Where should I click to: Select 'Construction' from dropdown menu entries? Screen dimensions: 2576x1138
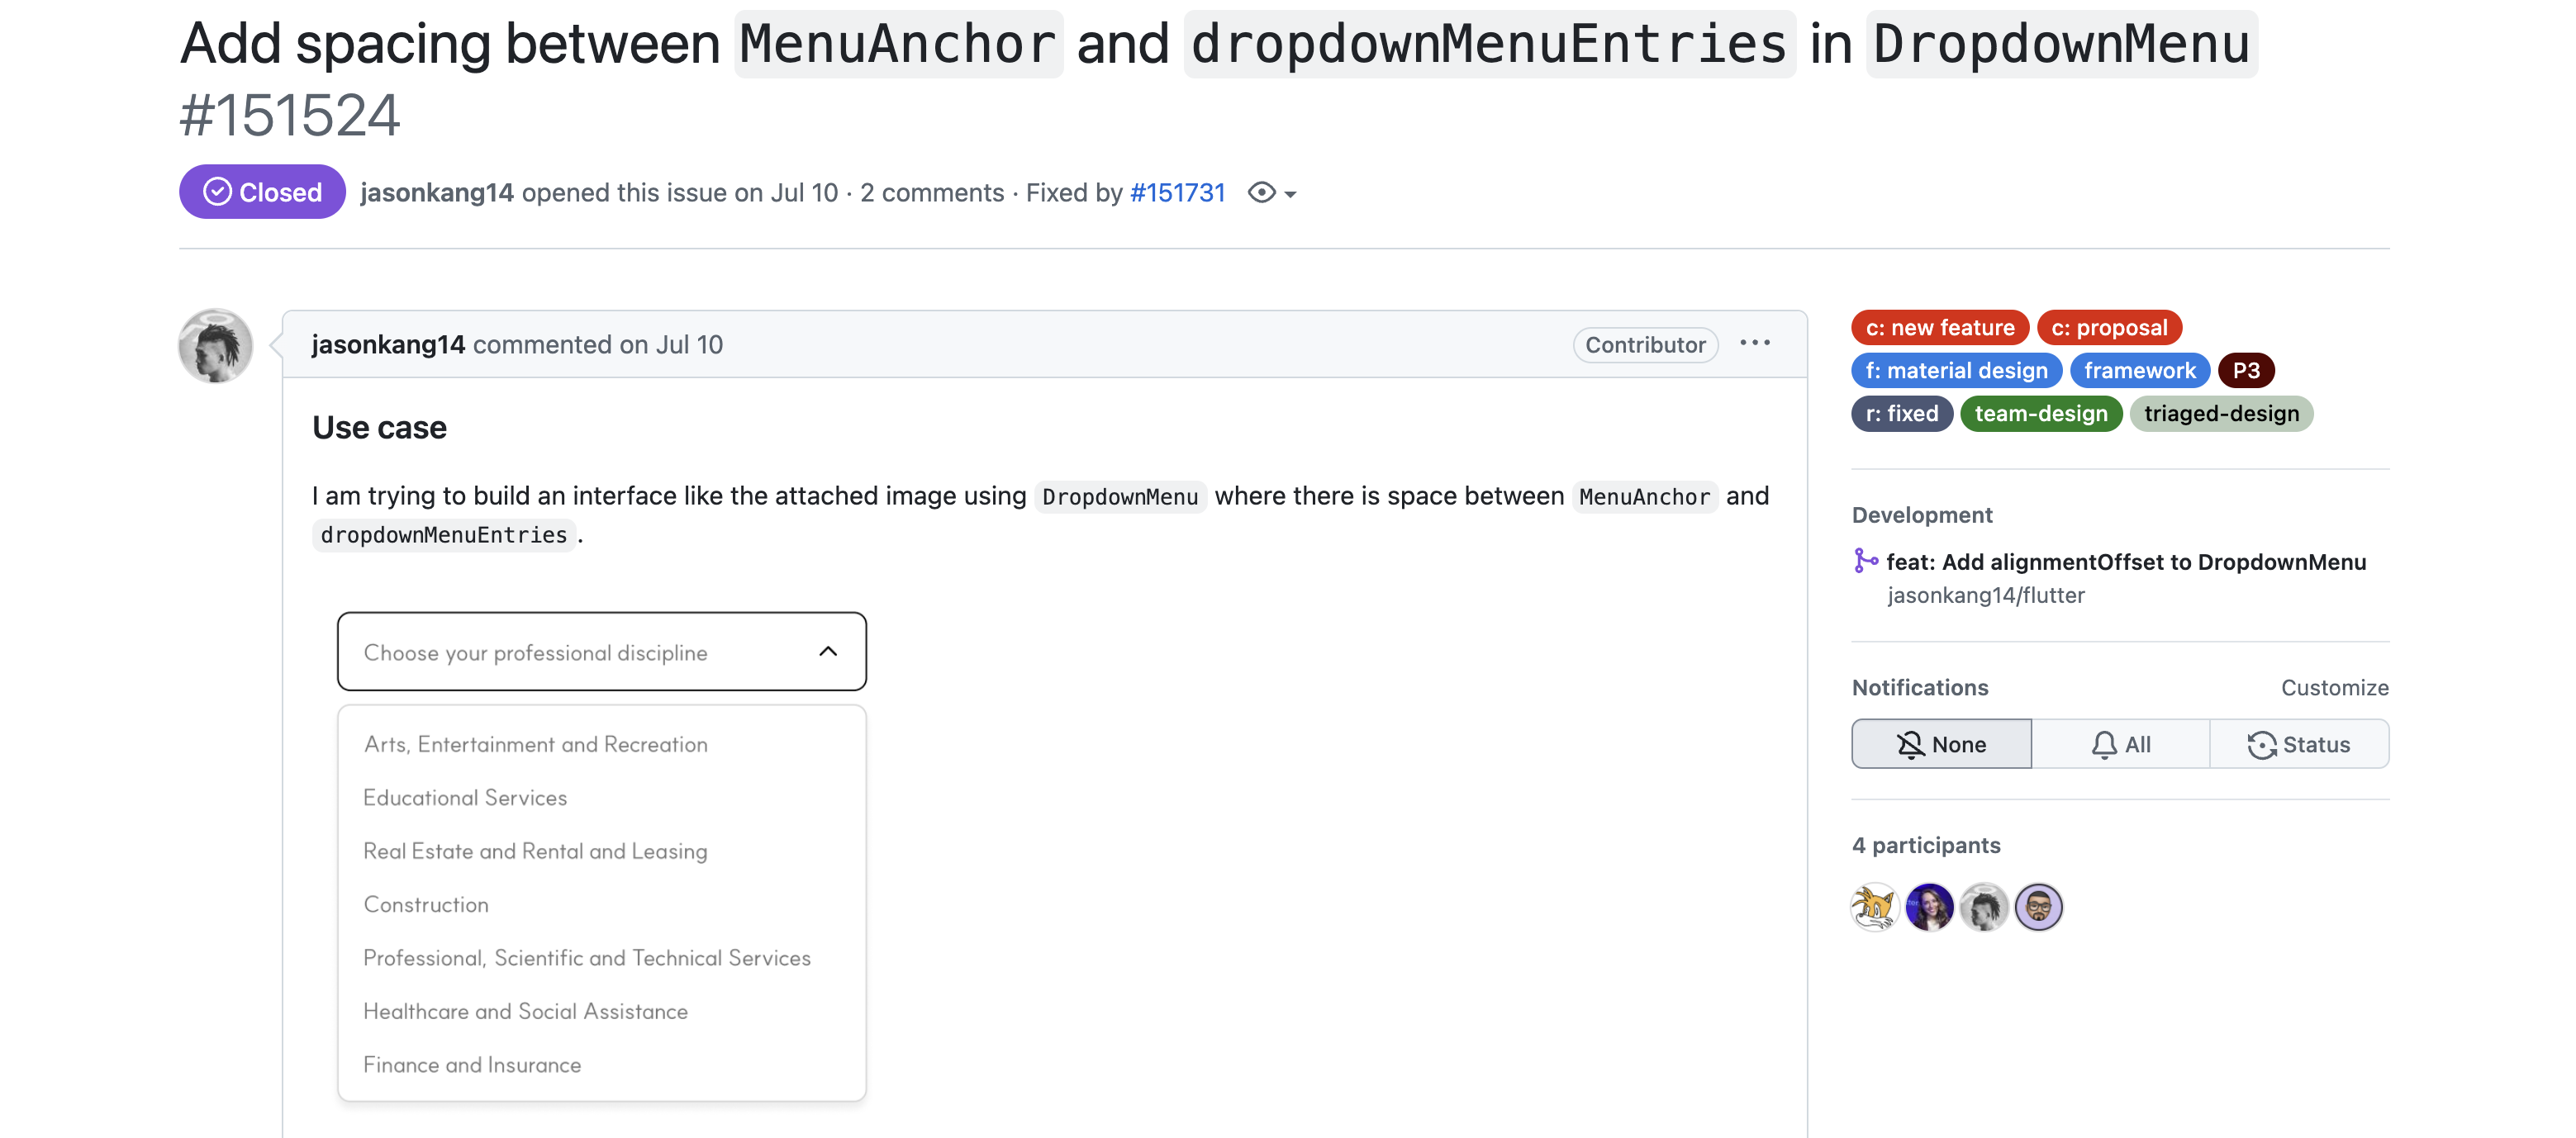point(425,903)
